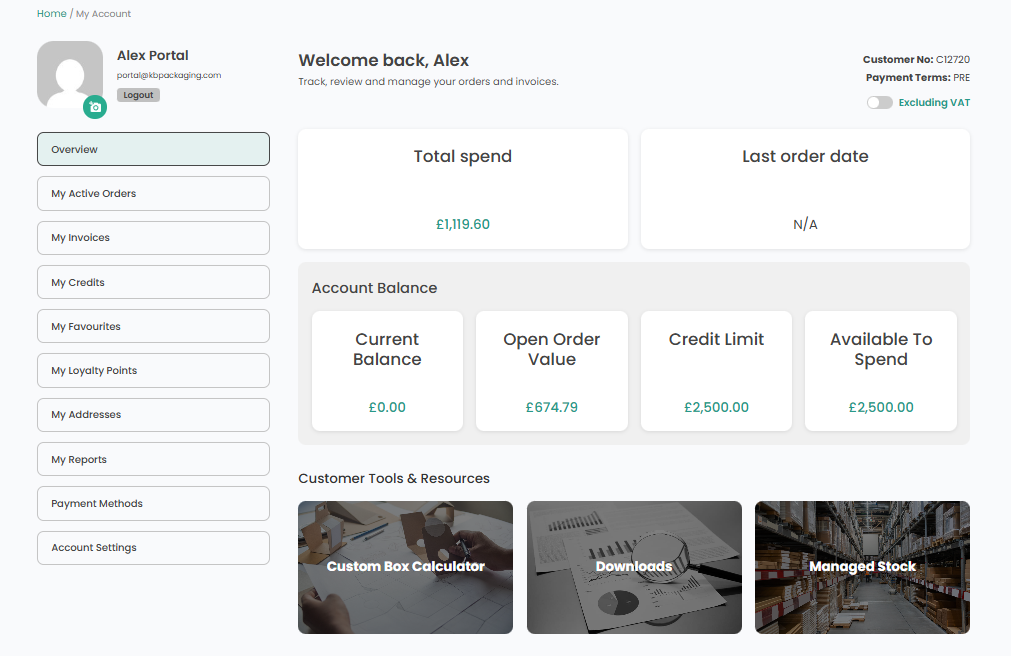
Task: Go to My Active Orders
Action: 153,194
